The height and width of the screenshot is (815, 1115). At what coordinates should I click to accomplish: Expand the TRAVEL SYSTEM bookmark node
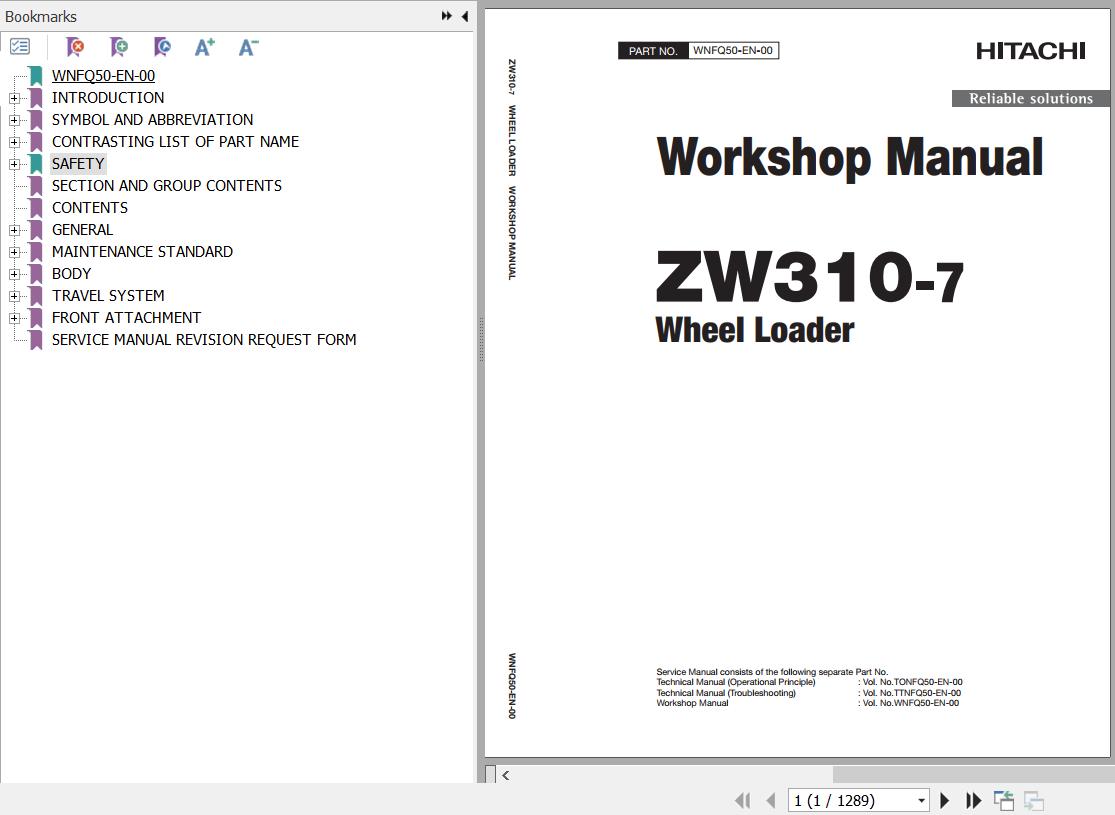click(14, 297)
